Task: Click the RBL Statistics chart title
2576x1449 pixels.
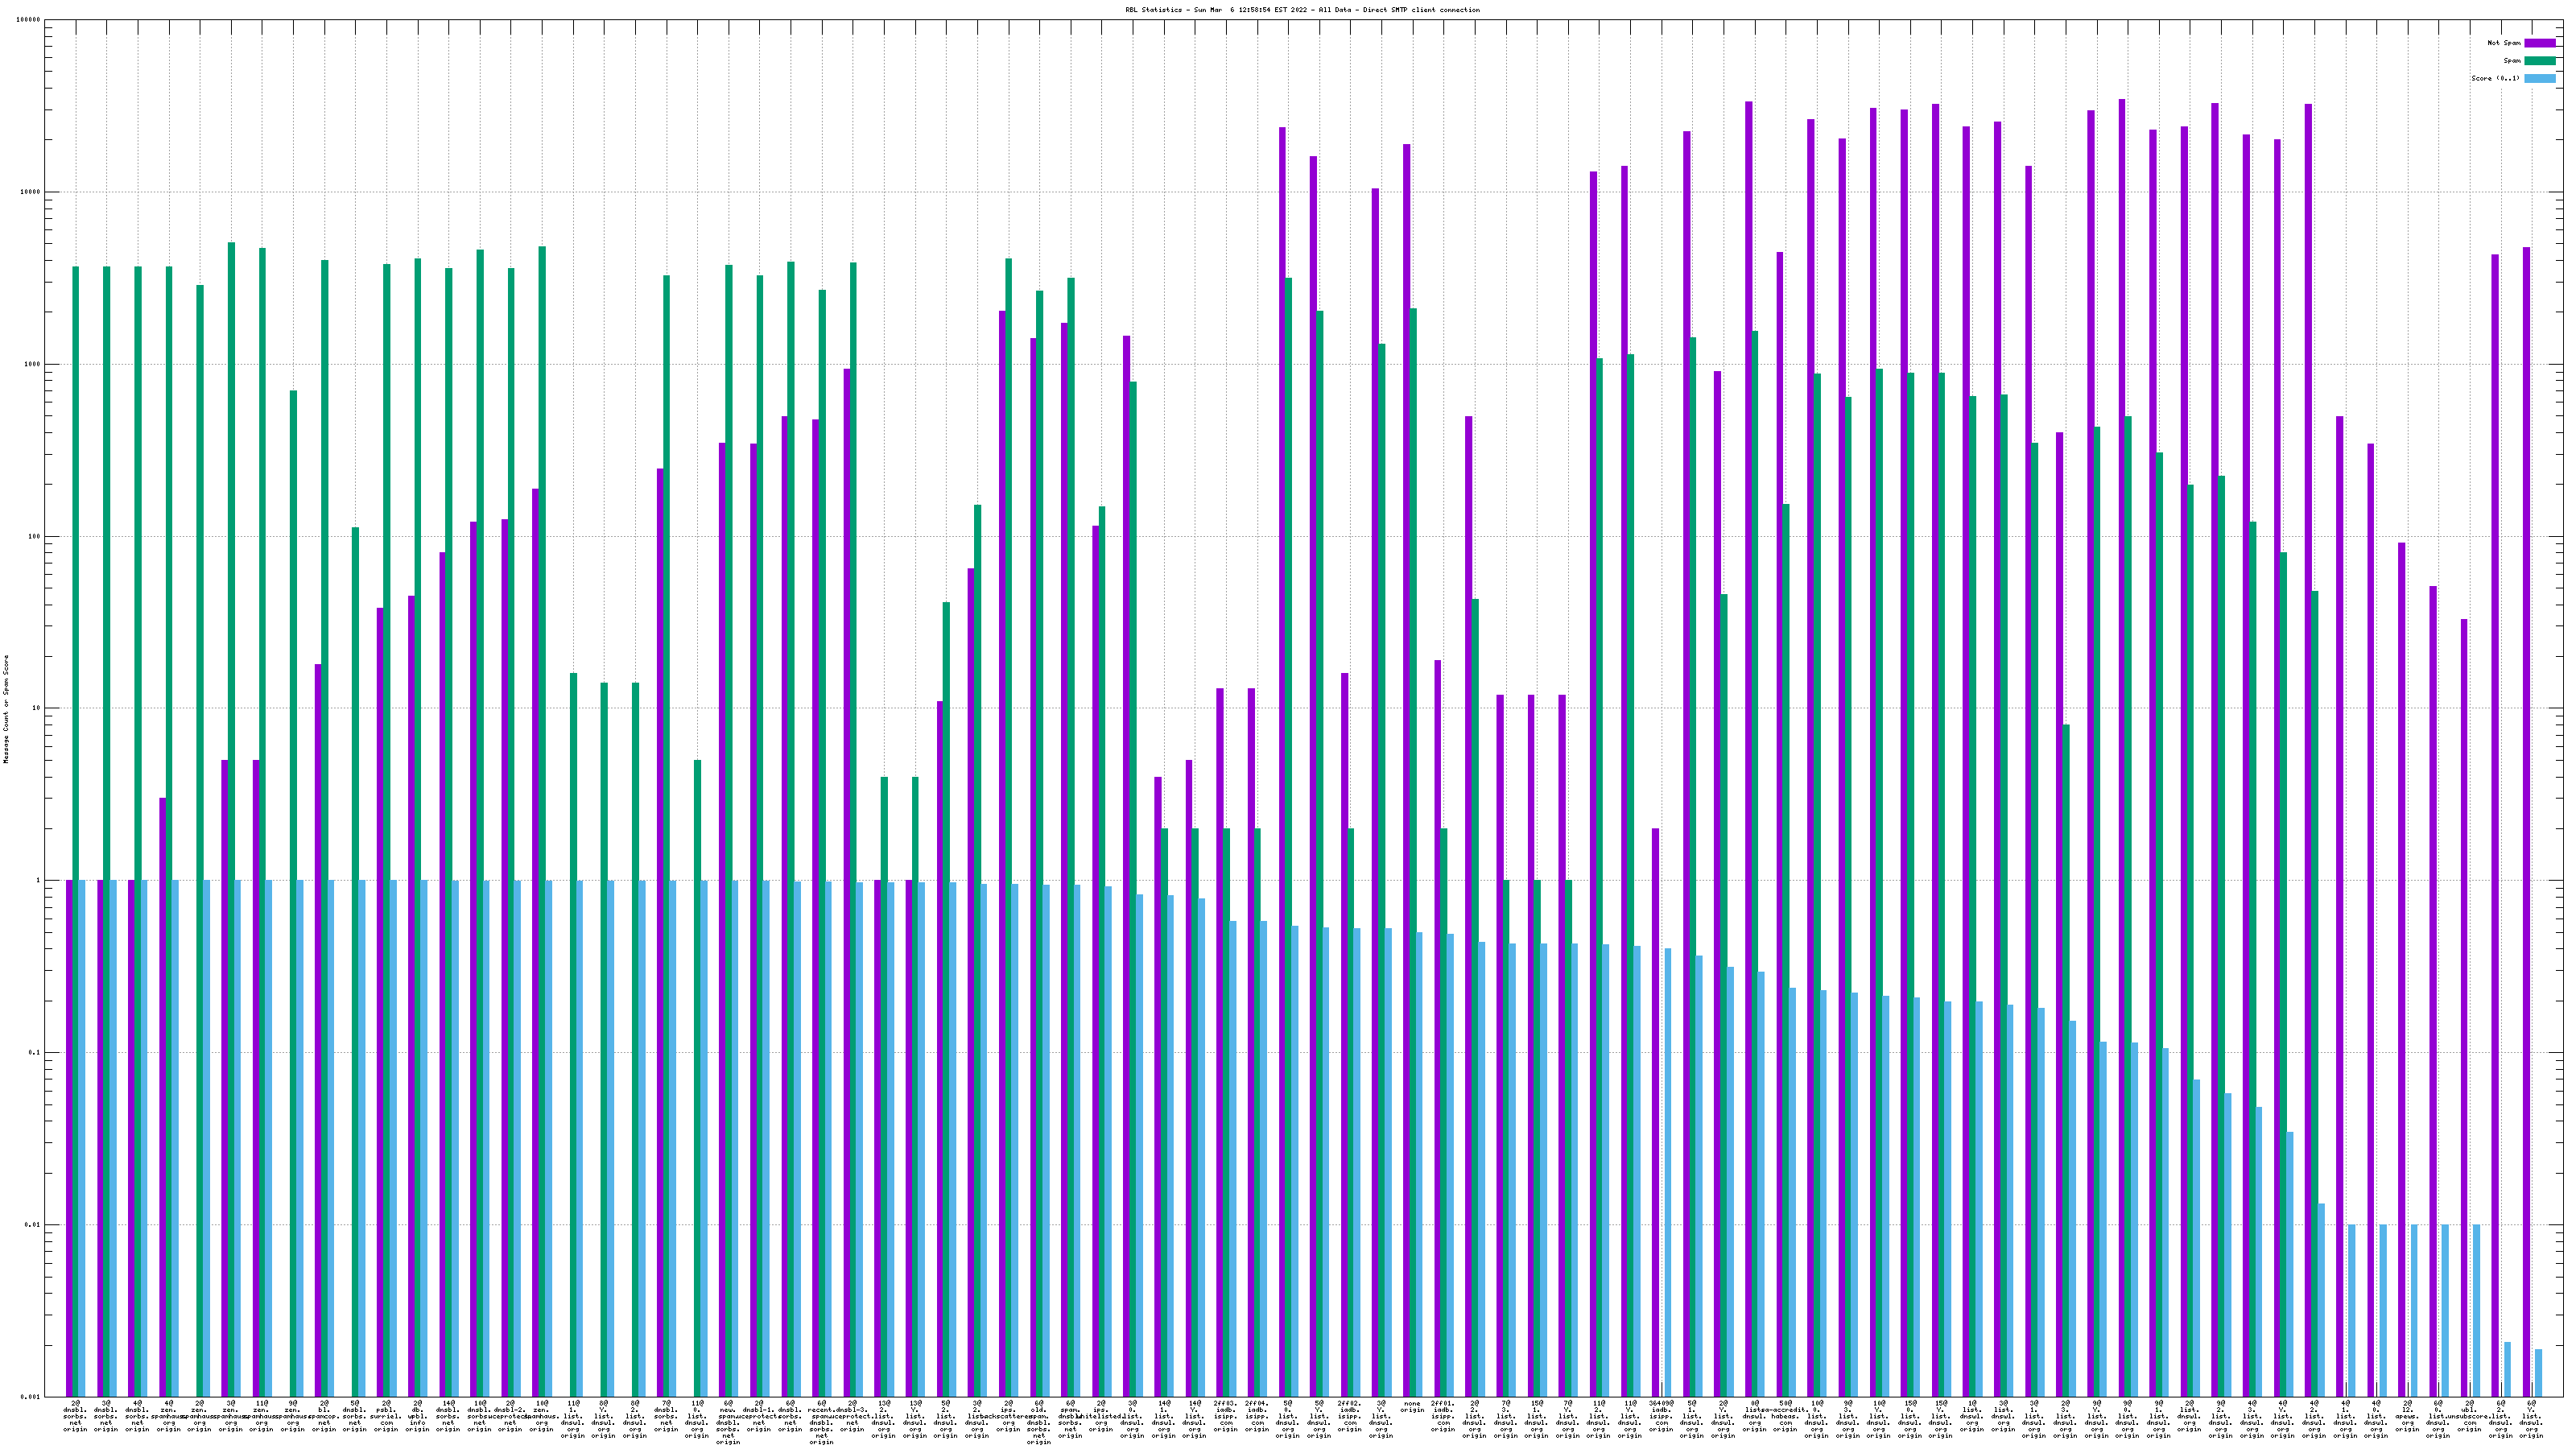Action: 1302,10
